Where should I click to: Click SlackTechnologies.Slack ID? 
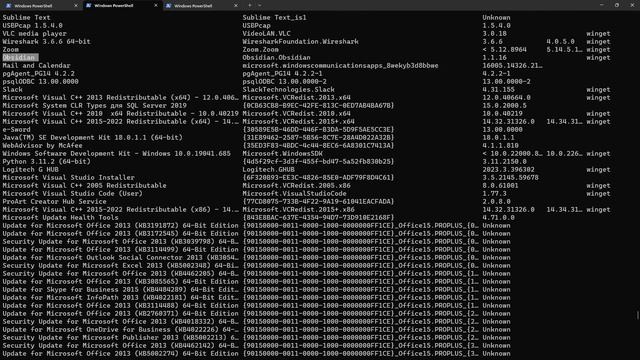(289, 89)
